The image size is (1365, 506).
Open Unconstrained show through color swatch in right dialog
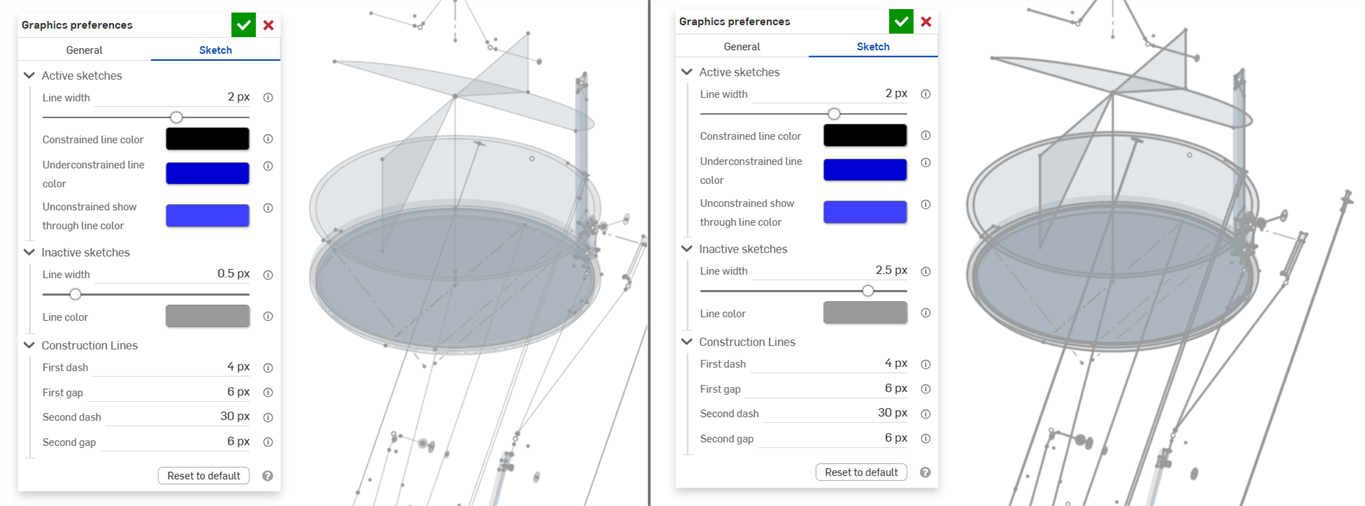click(865, 211)
